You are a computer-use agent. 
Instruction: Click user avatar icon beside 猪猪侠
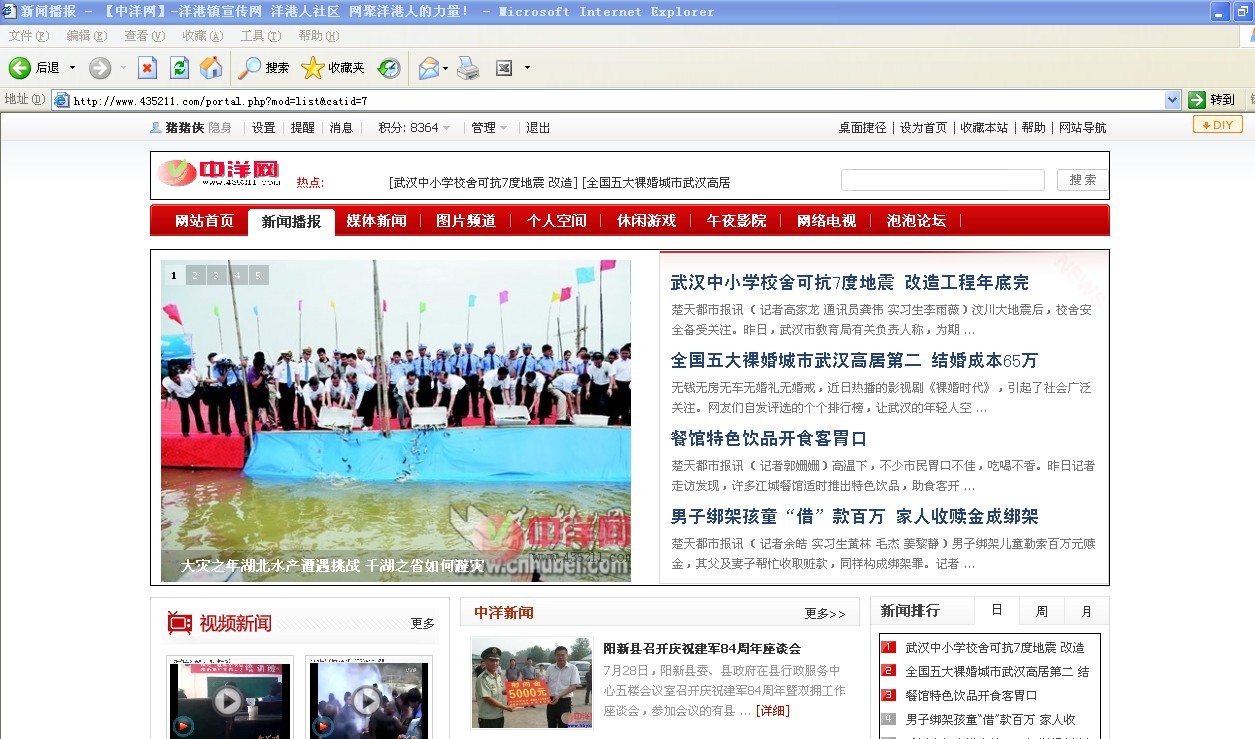[x=156, y=127]
